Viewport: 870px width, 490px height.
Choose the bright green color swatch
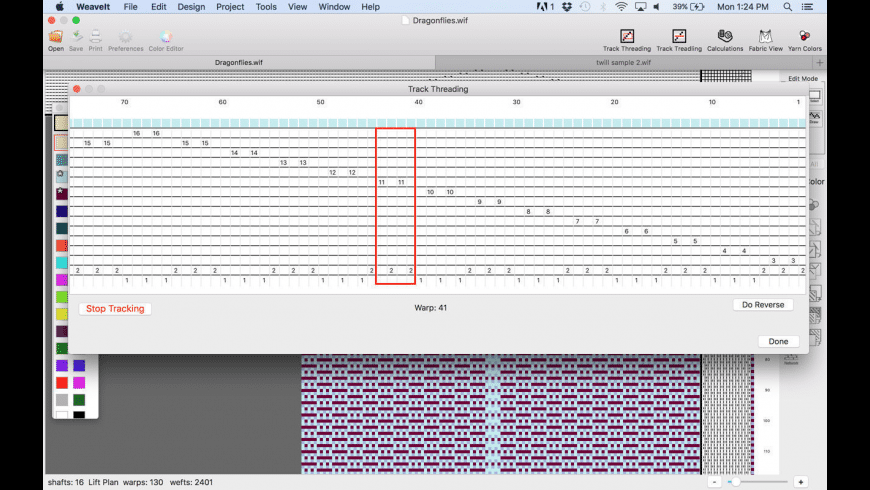(62, 297)
